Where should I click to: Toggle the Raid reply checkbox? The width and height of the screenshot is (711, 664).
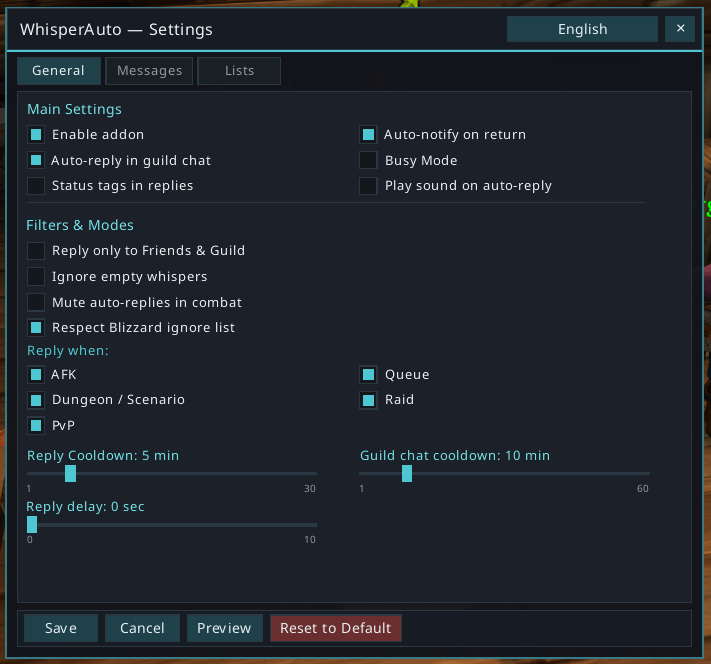pos(368,400)
